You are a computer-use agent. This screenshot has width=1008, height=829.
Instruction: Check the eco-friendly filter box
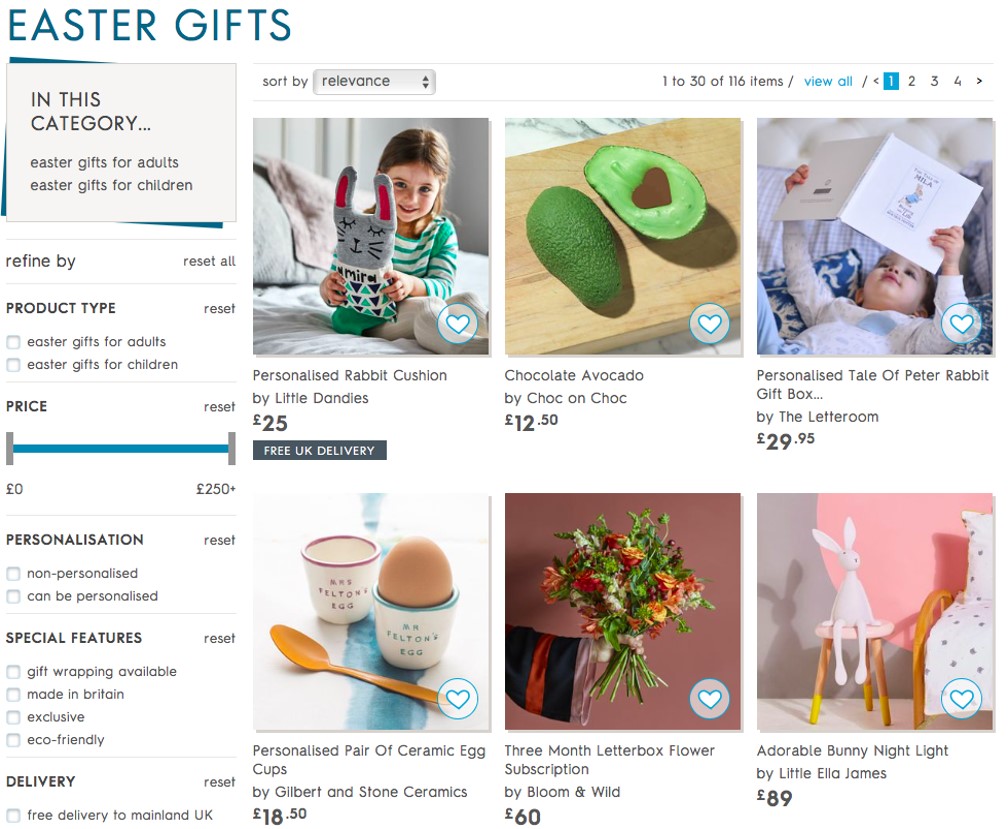(13, 740)
